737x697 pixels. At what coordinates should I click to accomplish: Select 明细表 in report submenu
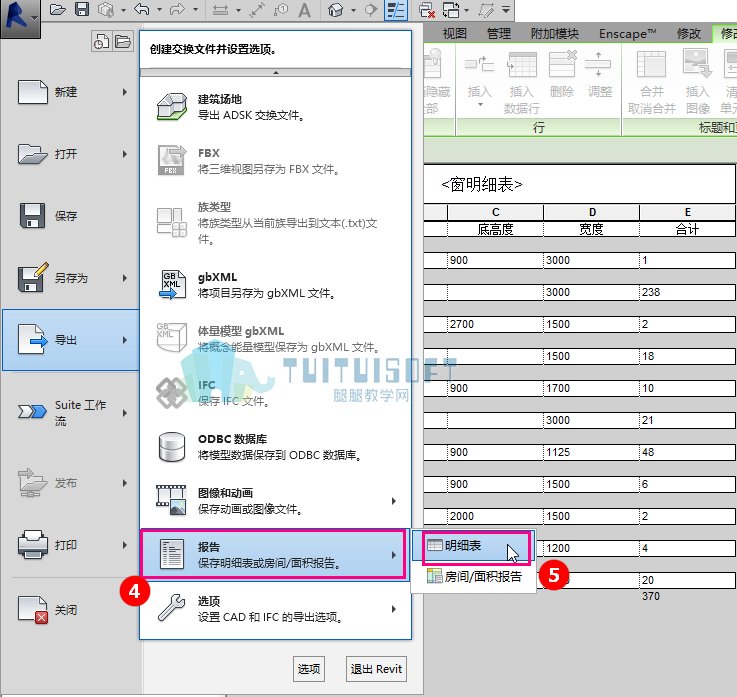pos(473,546)
